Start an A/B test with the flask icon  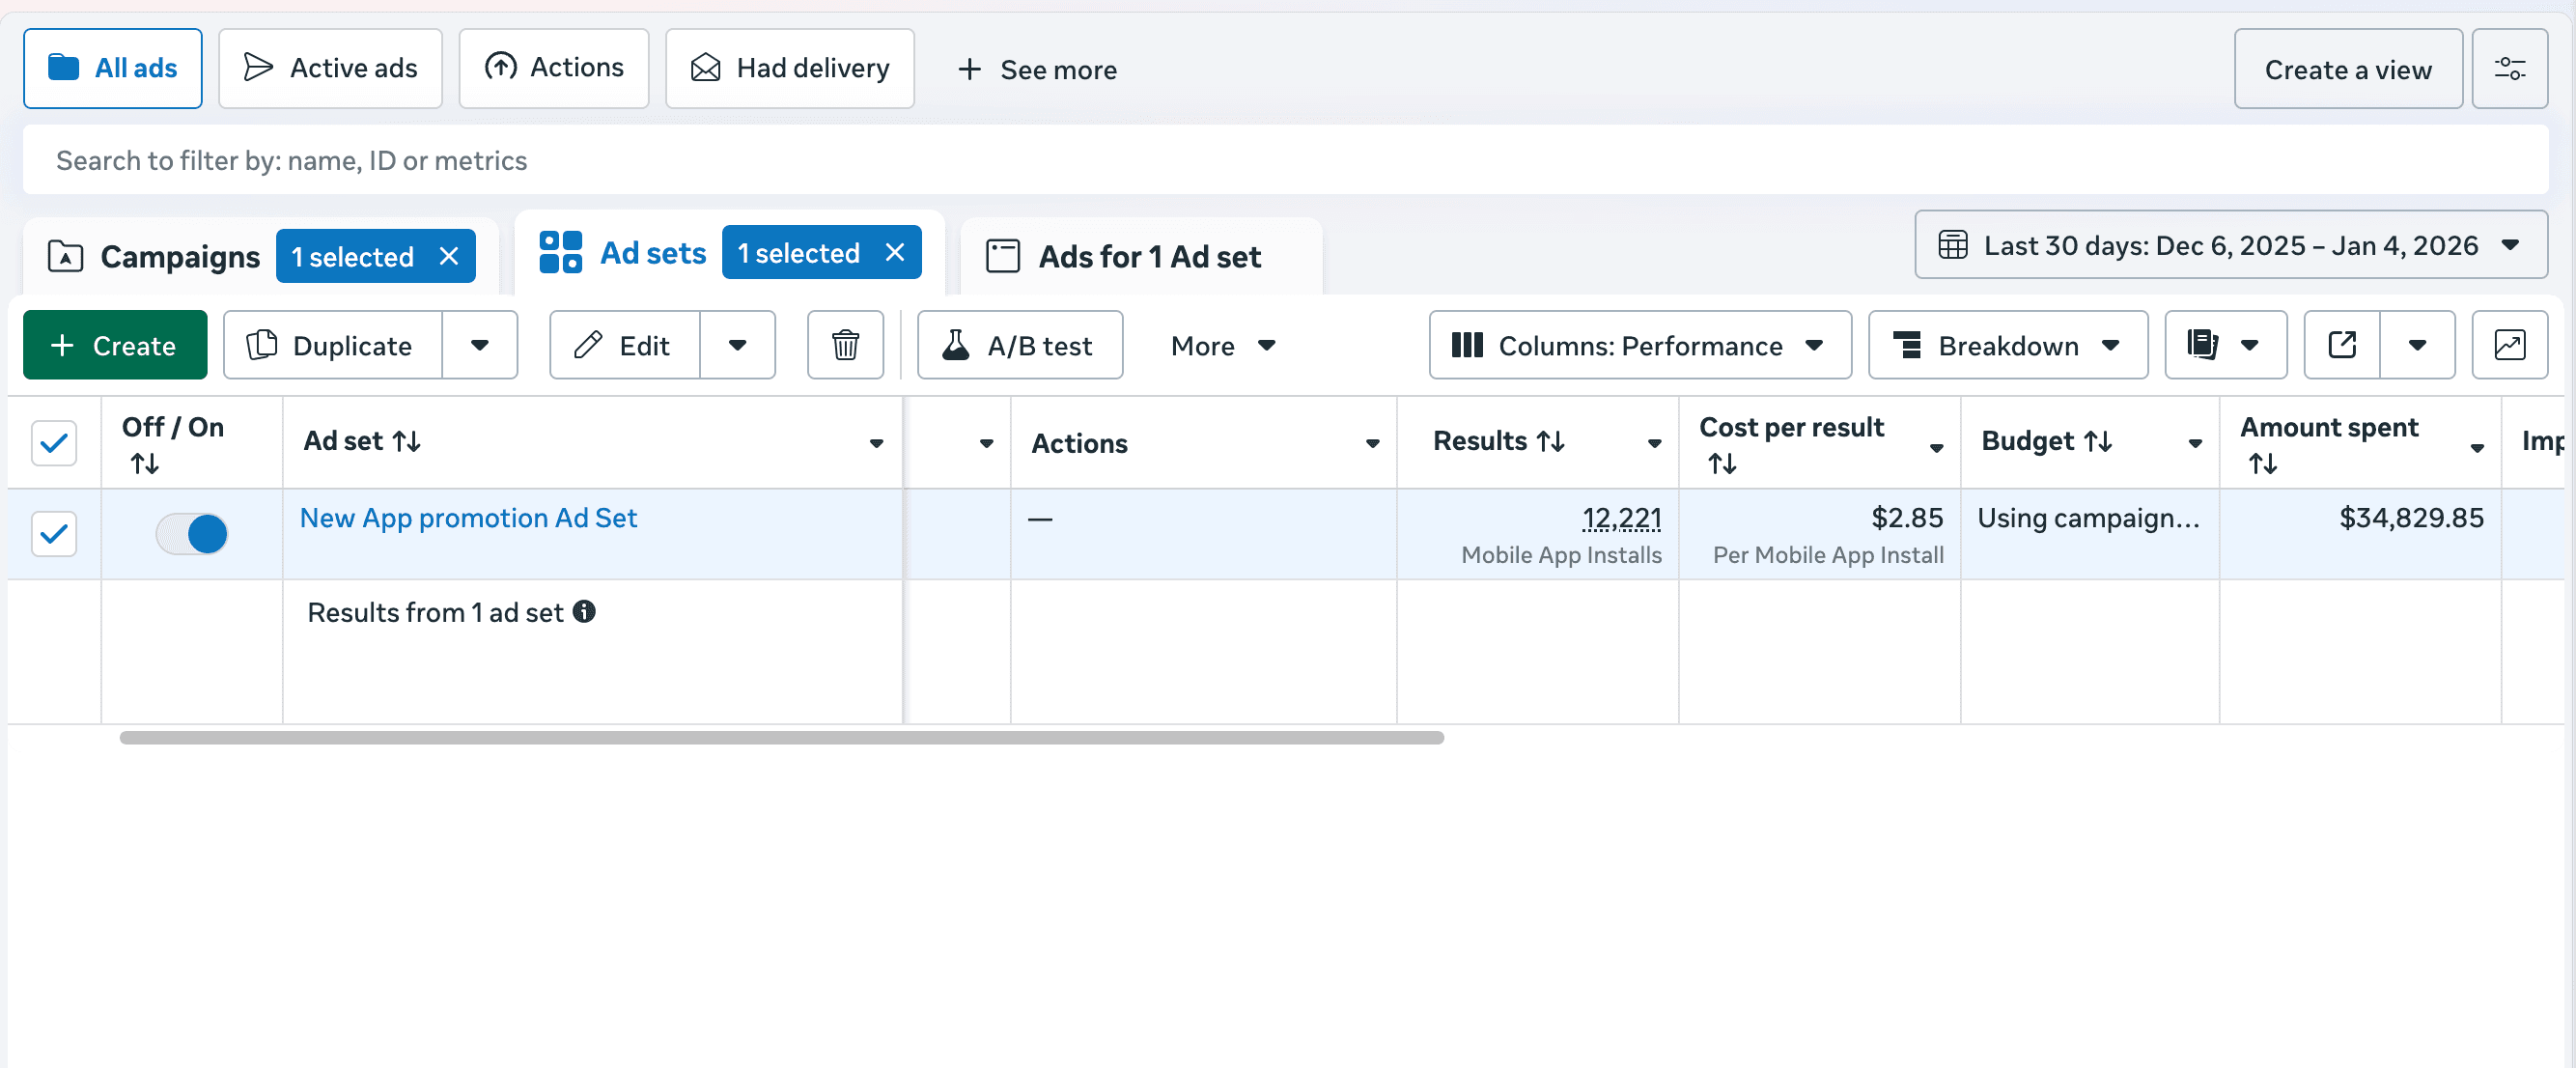(958, 345)
